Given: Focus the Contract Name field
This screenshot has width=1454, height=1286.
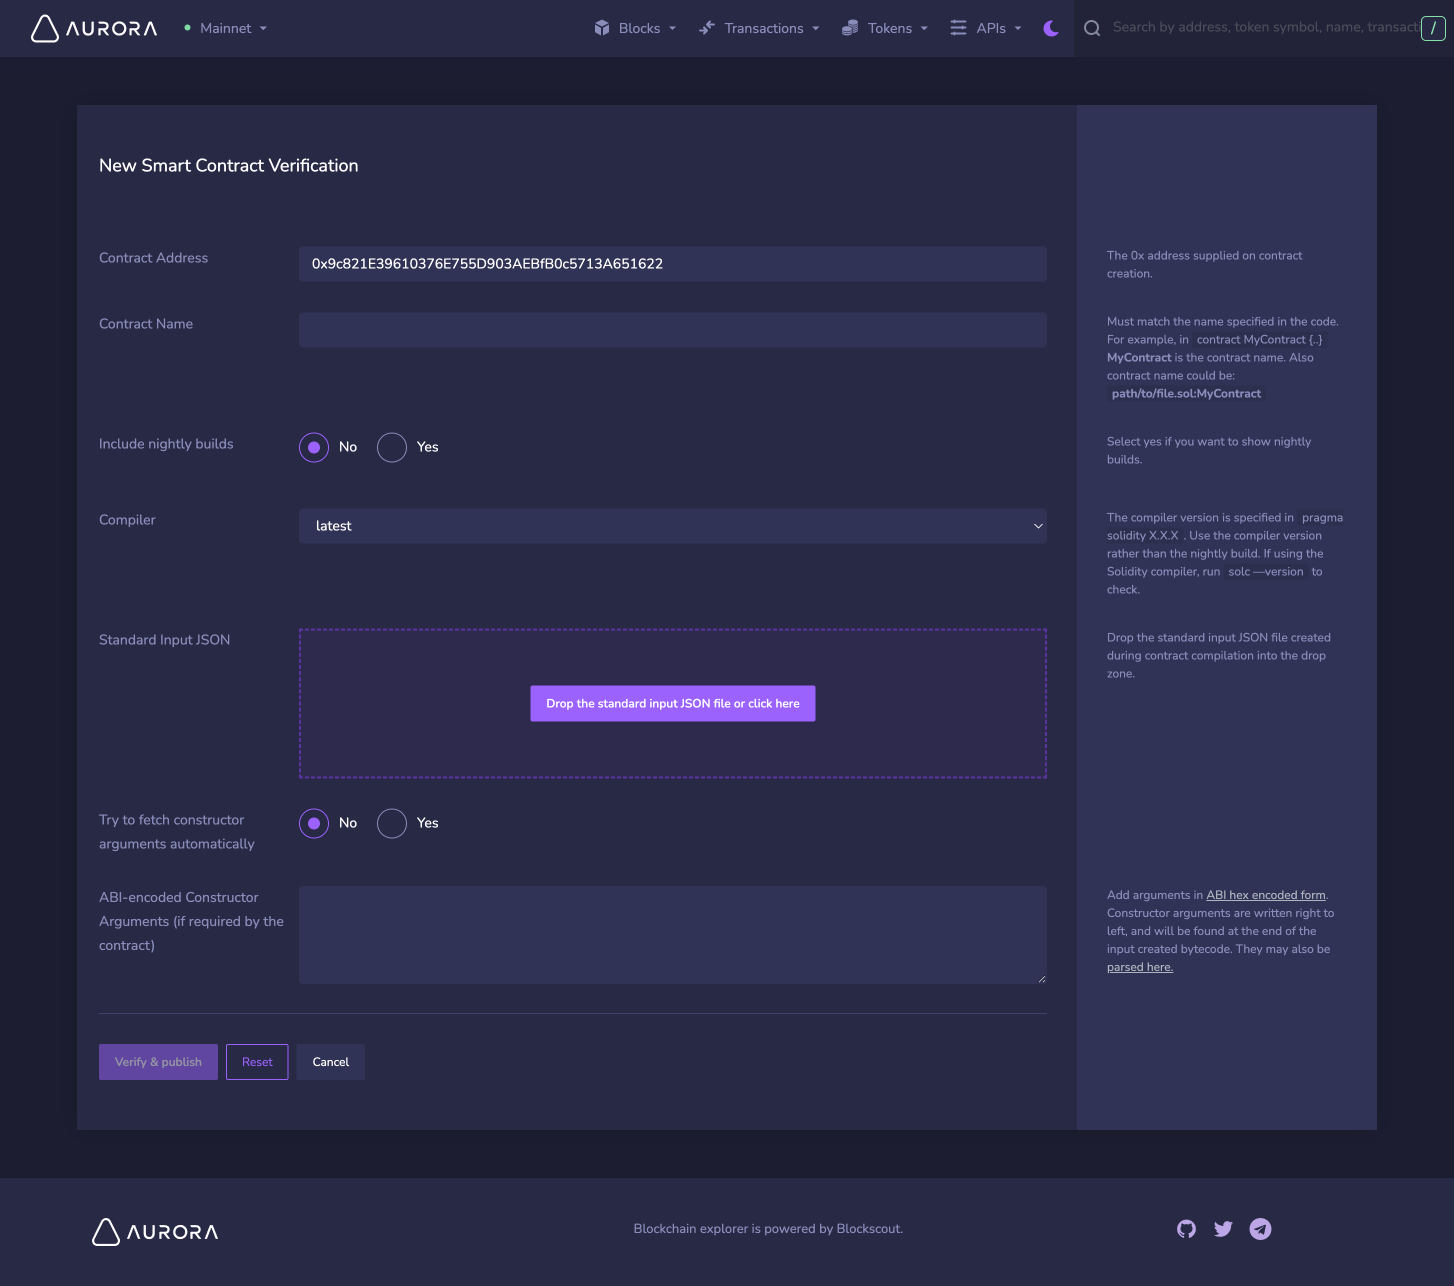Looking at the screenshot, I should [673, 330].
